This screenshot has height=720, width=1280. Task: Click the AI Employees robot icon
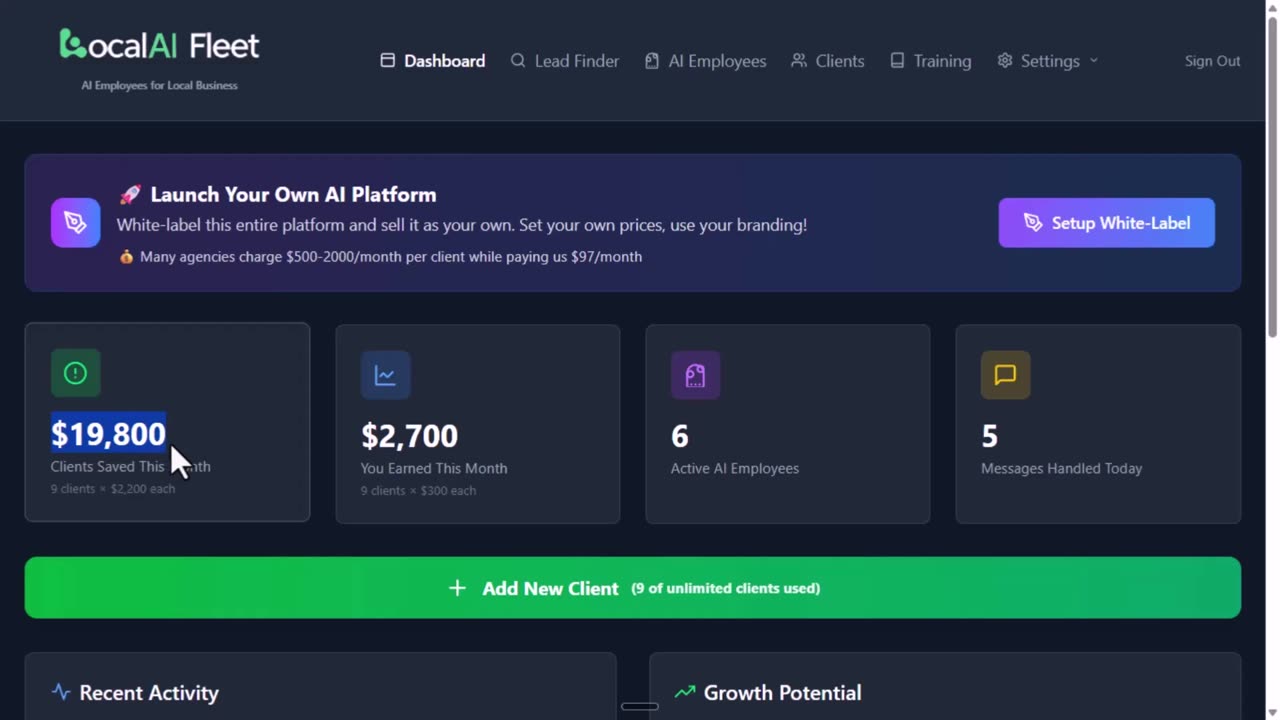[652, 61]
